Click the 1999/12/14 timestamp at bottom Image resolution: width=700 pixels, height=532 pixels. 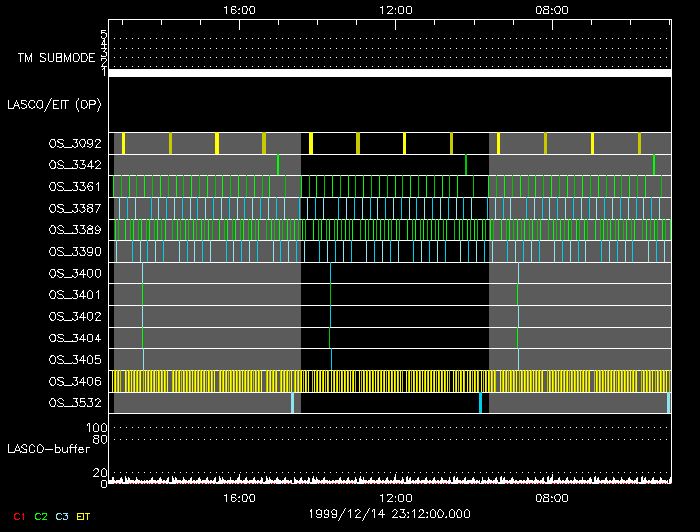390,514
